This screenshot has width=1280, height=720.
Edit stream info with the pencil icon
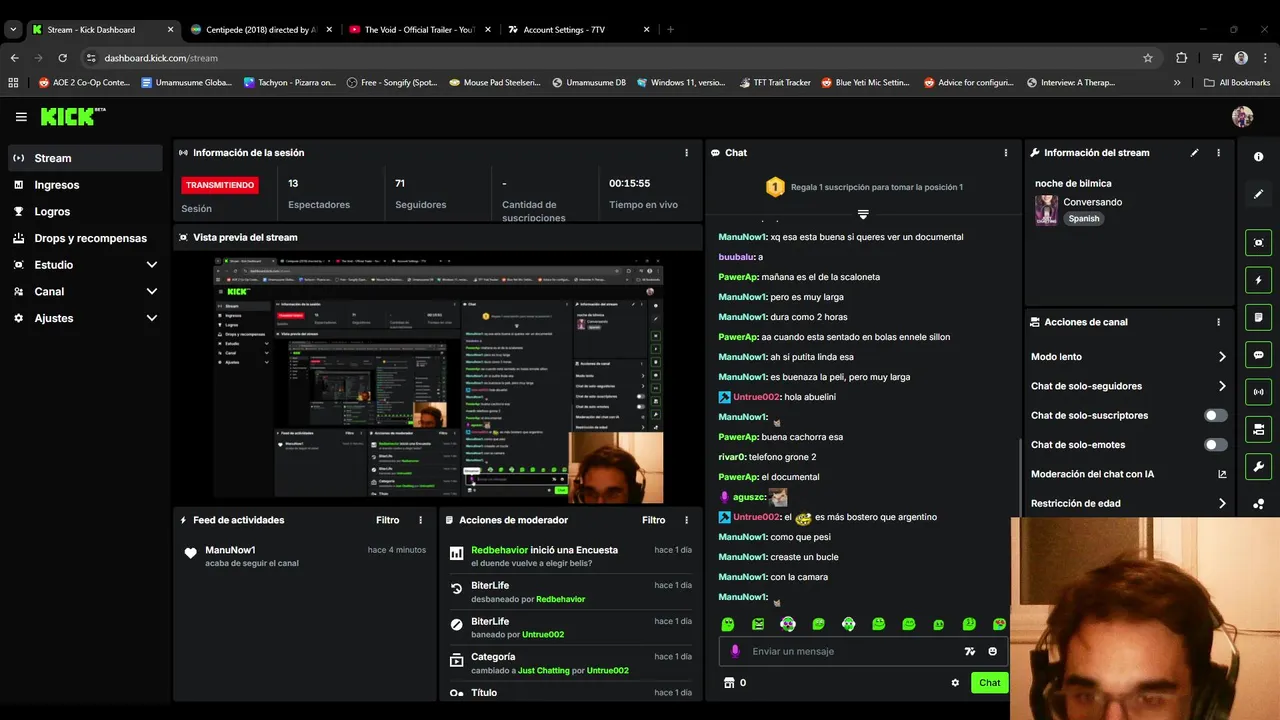point(1194,153)
